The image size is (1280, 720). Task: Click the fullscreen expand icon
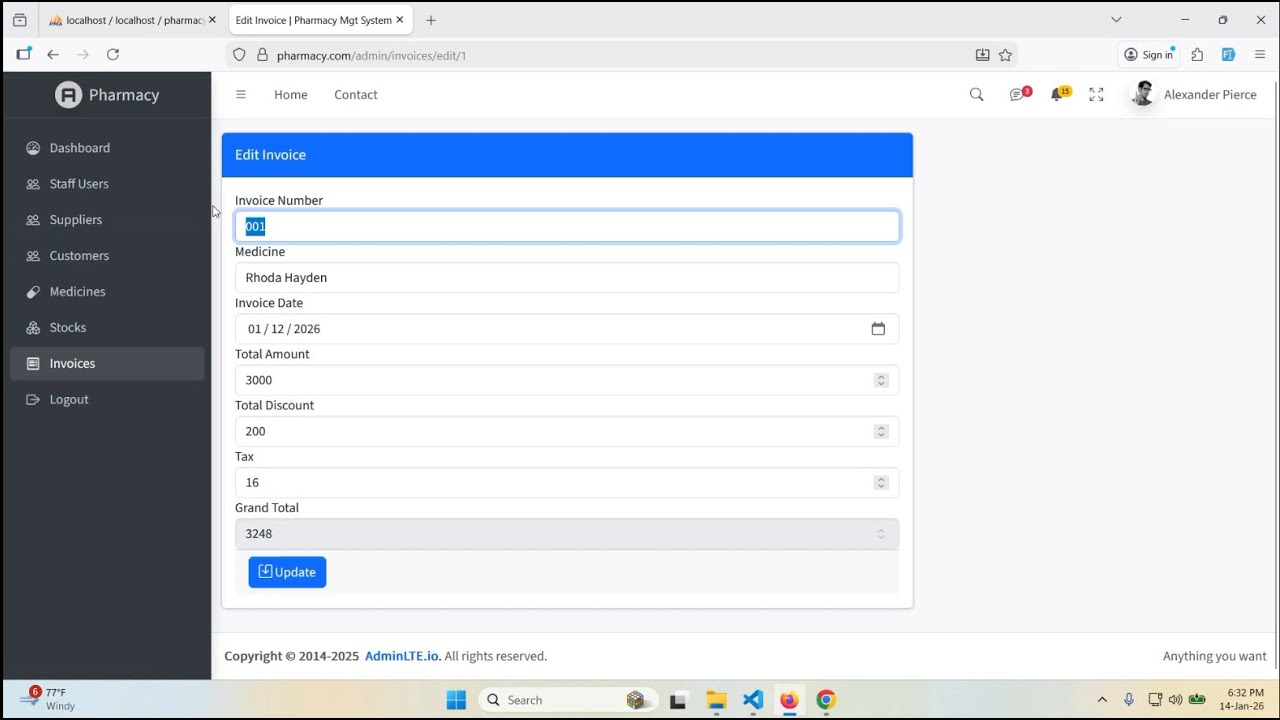tap(1097, 95)
